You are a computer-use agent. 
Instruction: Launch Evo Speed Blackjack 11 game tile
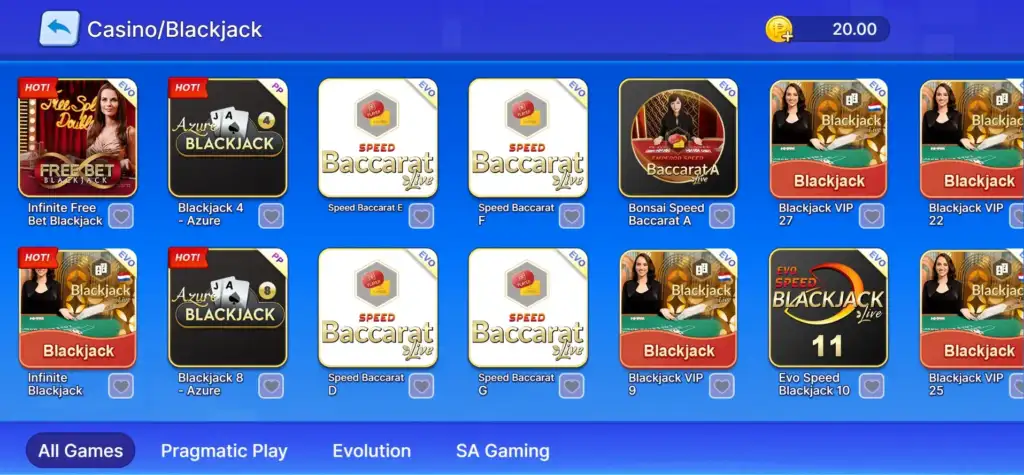[828, 308]
